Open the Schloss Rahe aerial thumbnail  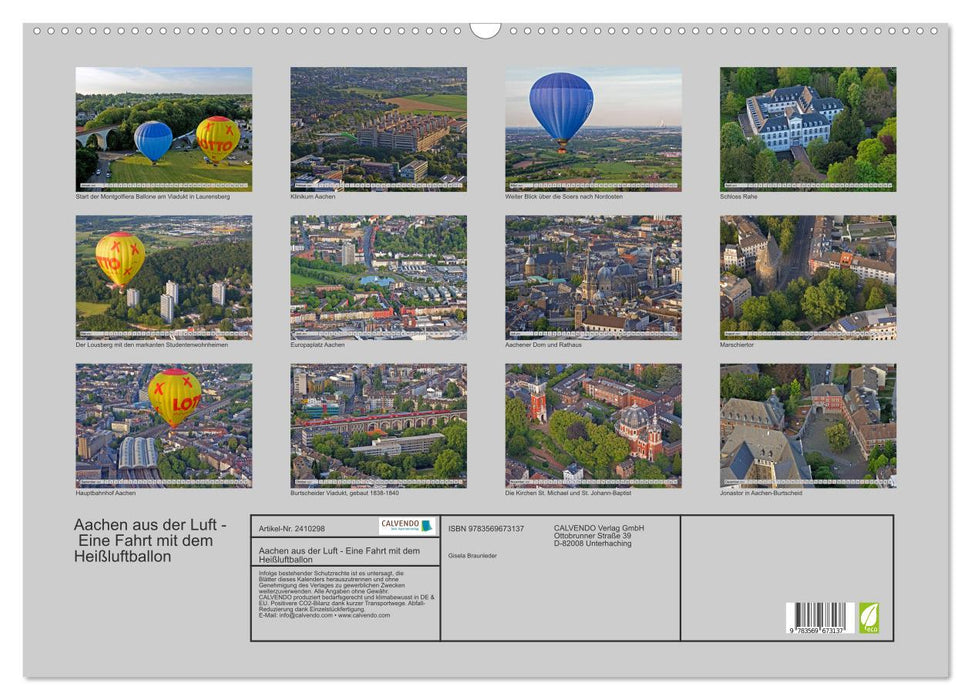point(808,129)
